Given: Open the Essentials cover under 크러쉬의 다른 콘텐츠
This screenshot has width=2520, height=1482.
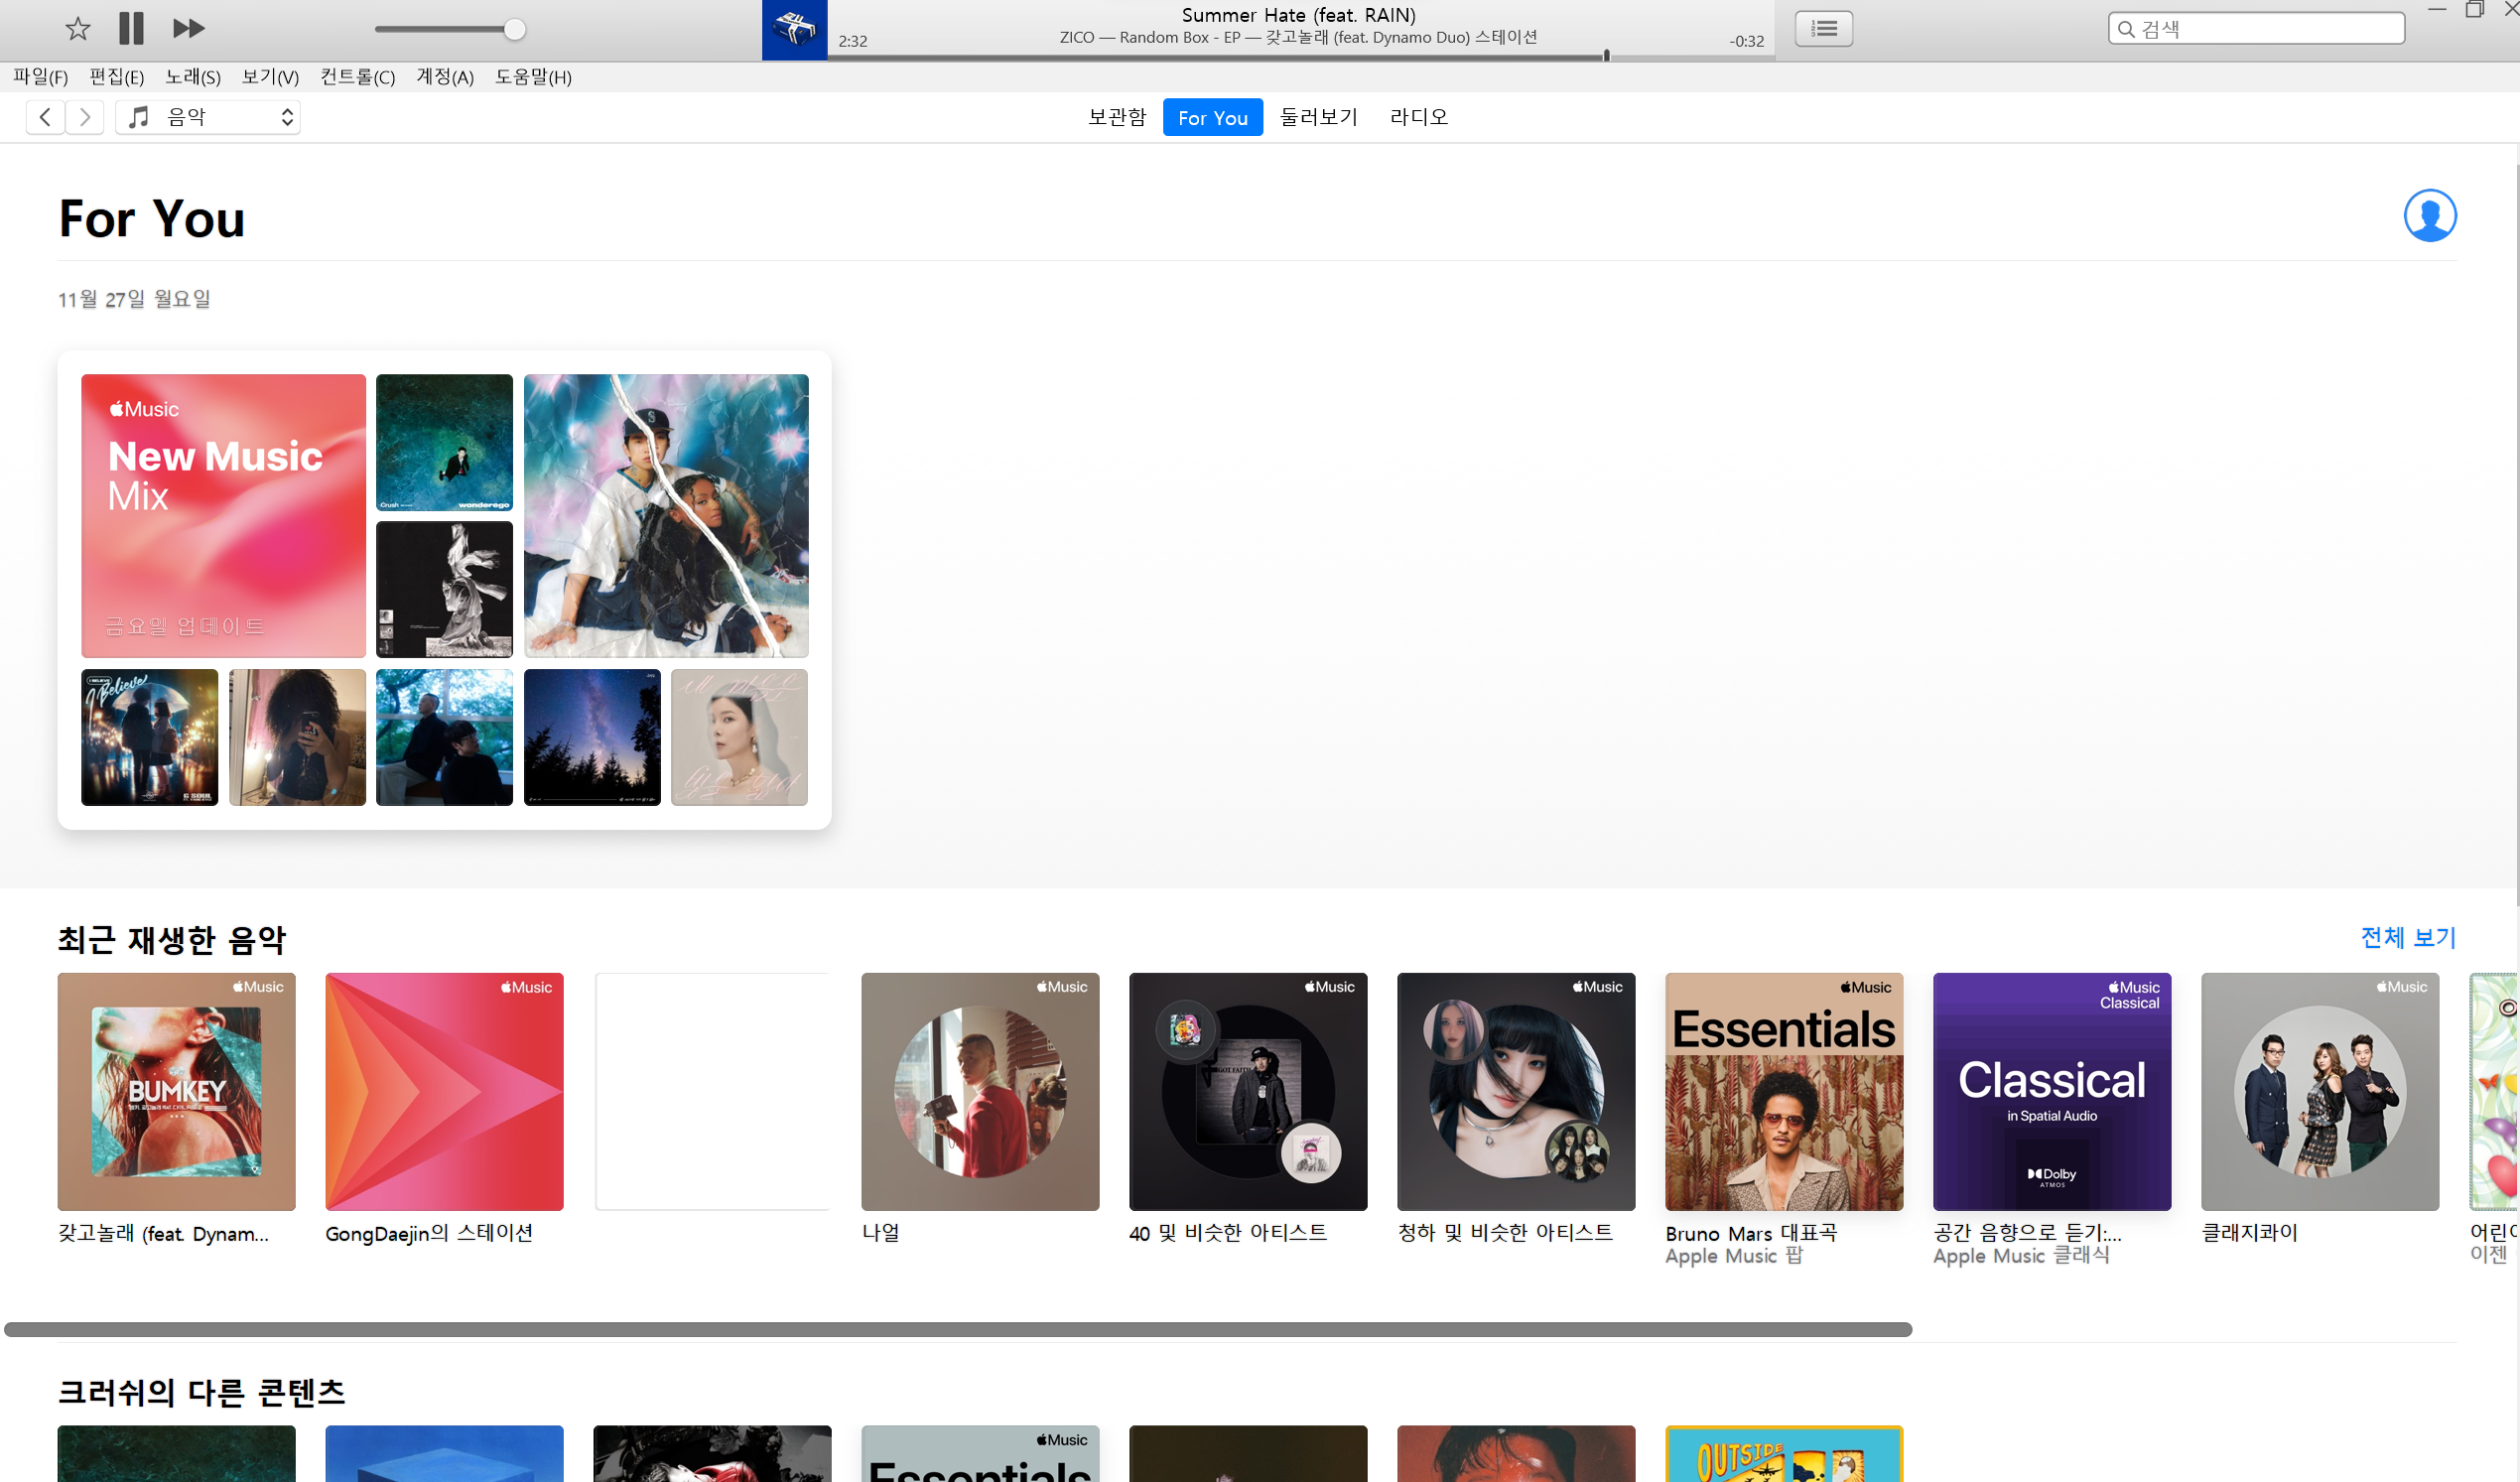Looking at the screenshot, I should pyautogui.click(x=980, y=1453).
